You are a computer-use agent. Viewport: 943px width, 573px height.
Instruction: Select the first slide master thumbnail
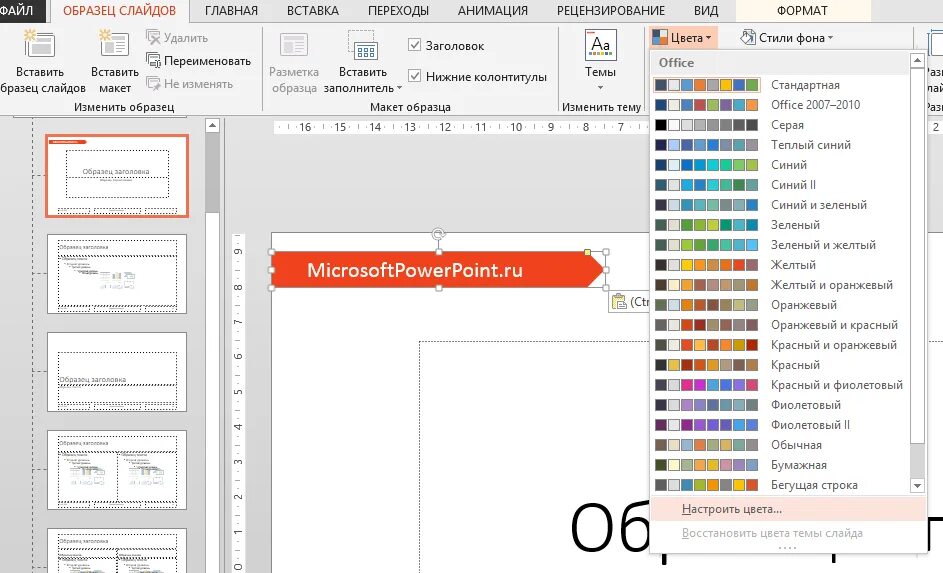tap(117, 176)
